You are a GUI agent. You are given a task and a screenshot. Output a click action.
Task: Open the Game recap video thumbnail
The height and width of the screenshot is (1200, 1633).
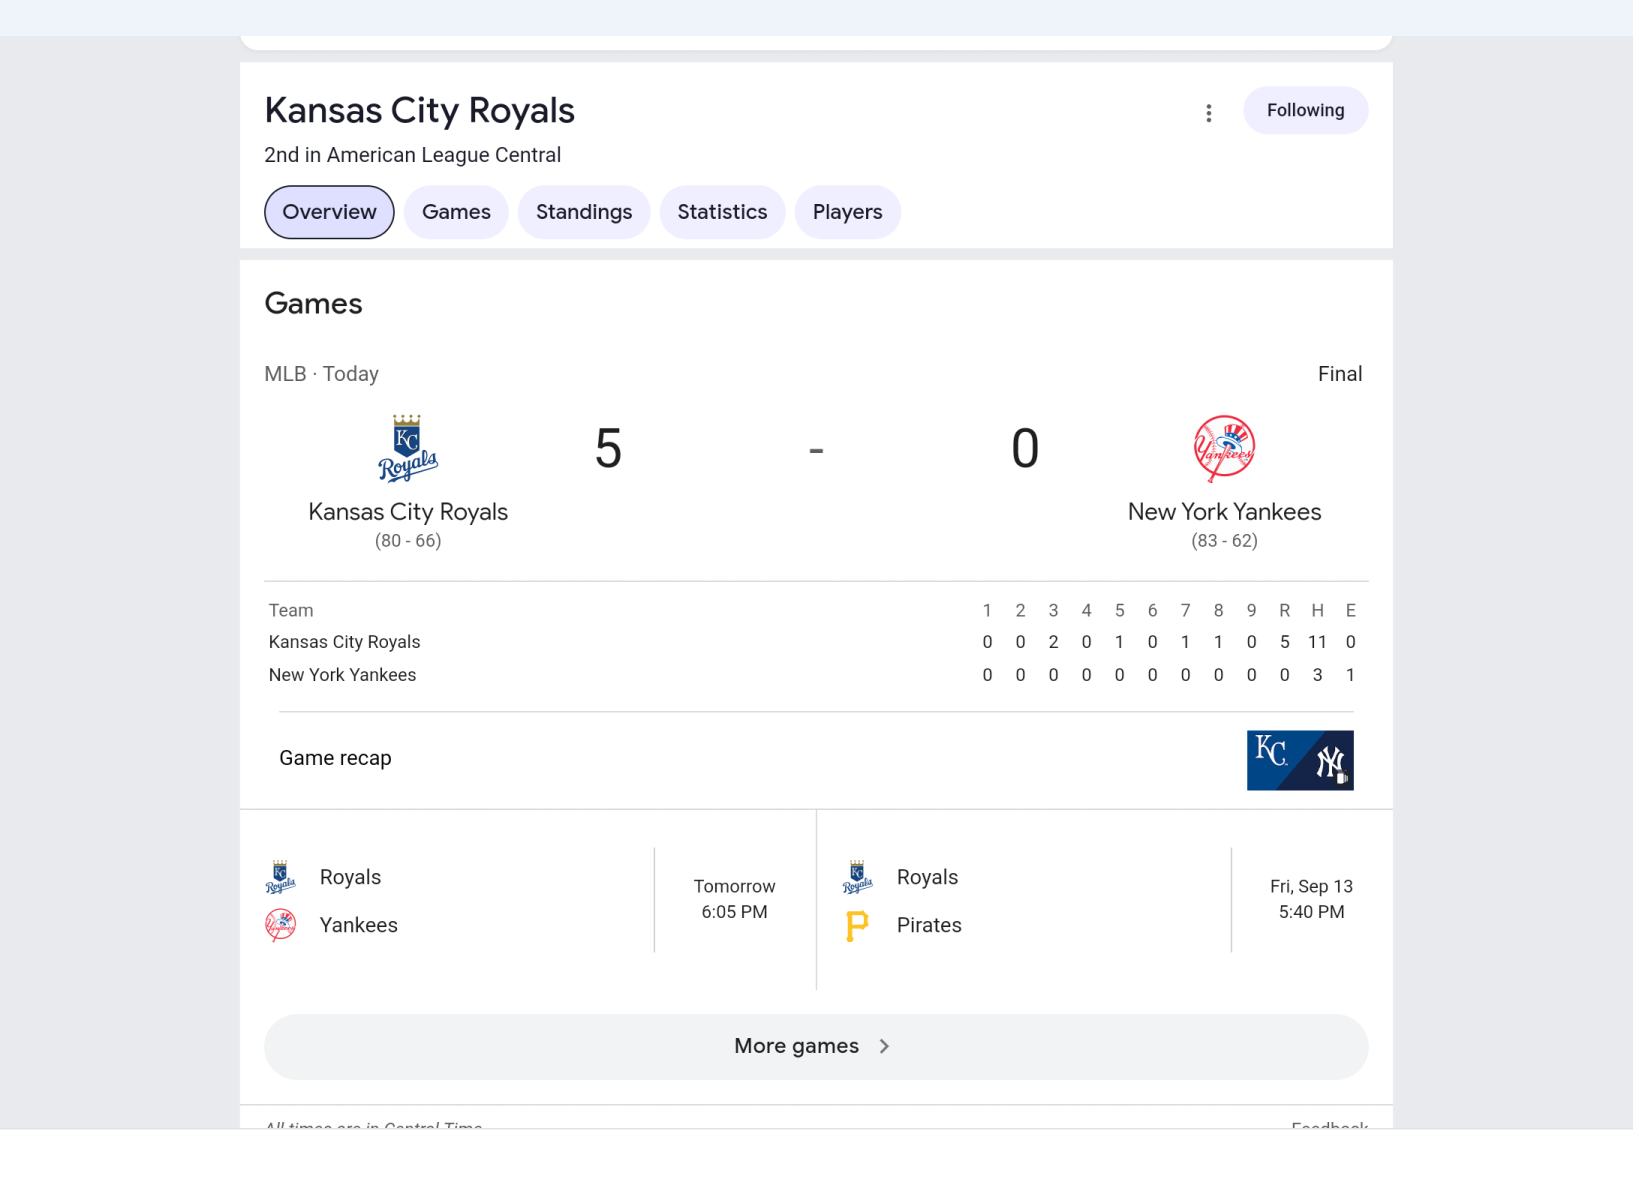click(x=1299, y=761)
